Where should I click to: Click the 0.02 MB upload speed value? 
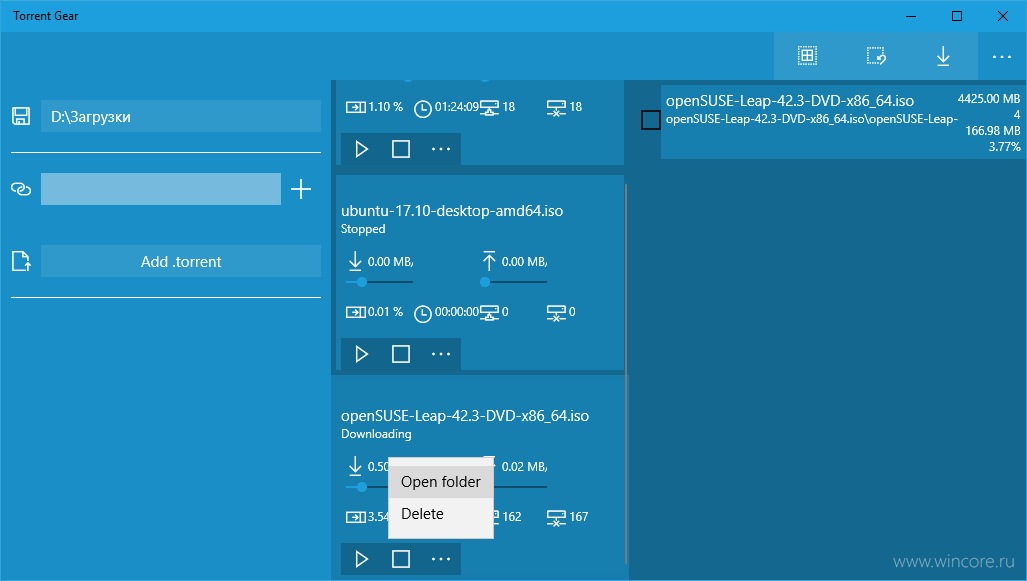(524, 466)
